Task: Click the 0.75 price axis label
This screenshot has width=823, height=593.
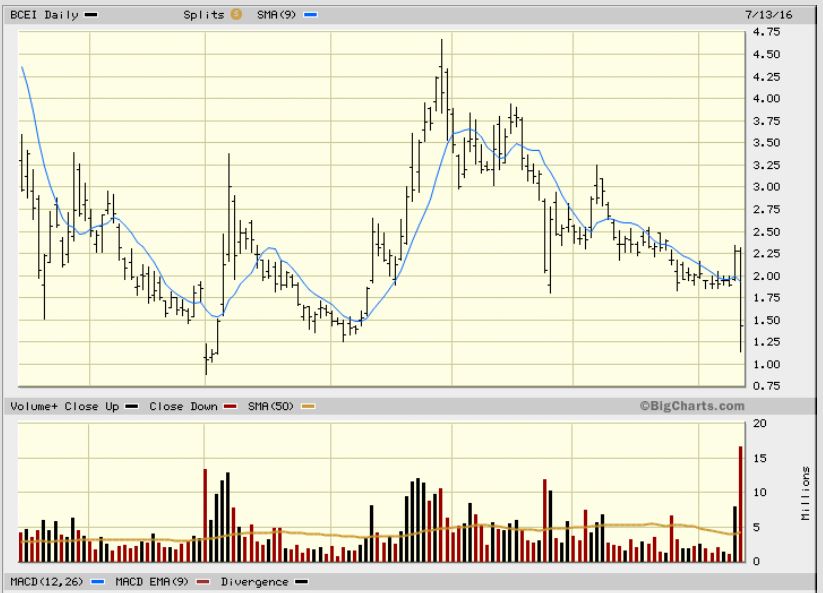Action: tap(768, 386)
